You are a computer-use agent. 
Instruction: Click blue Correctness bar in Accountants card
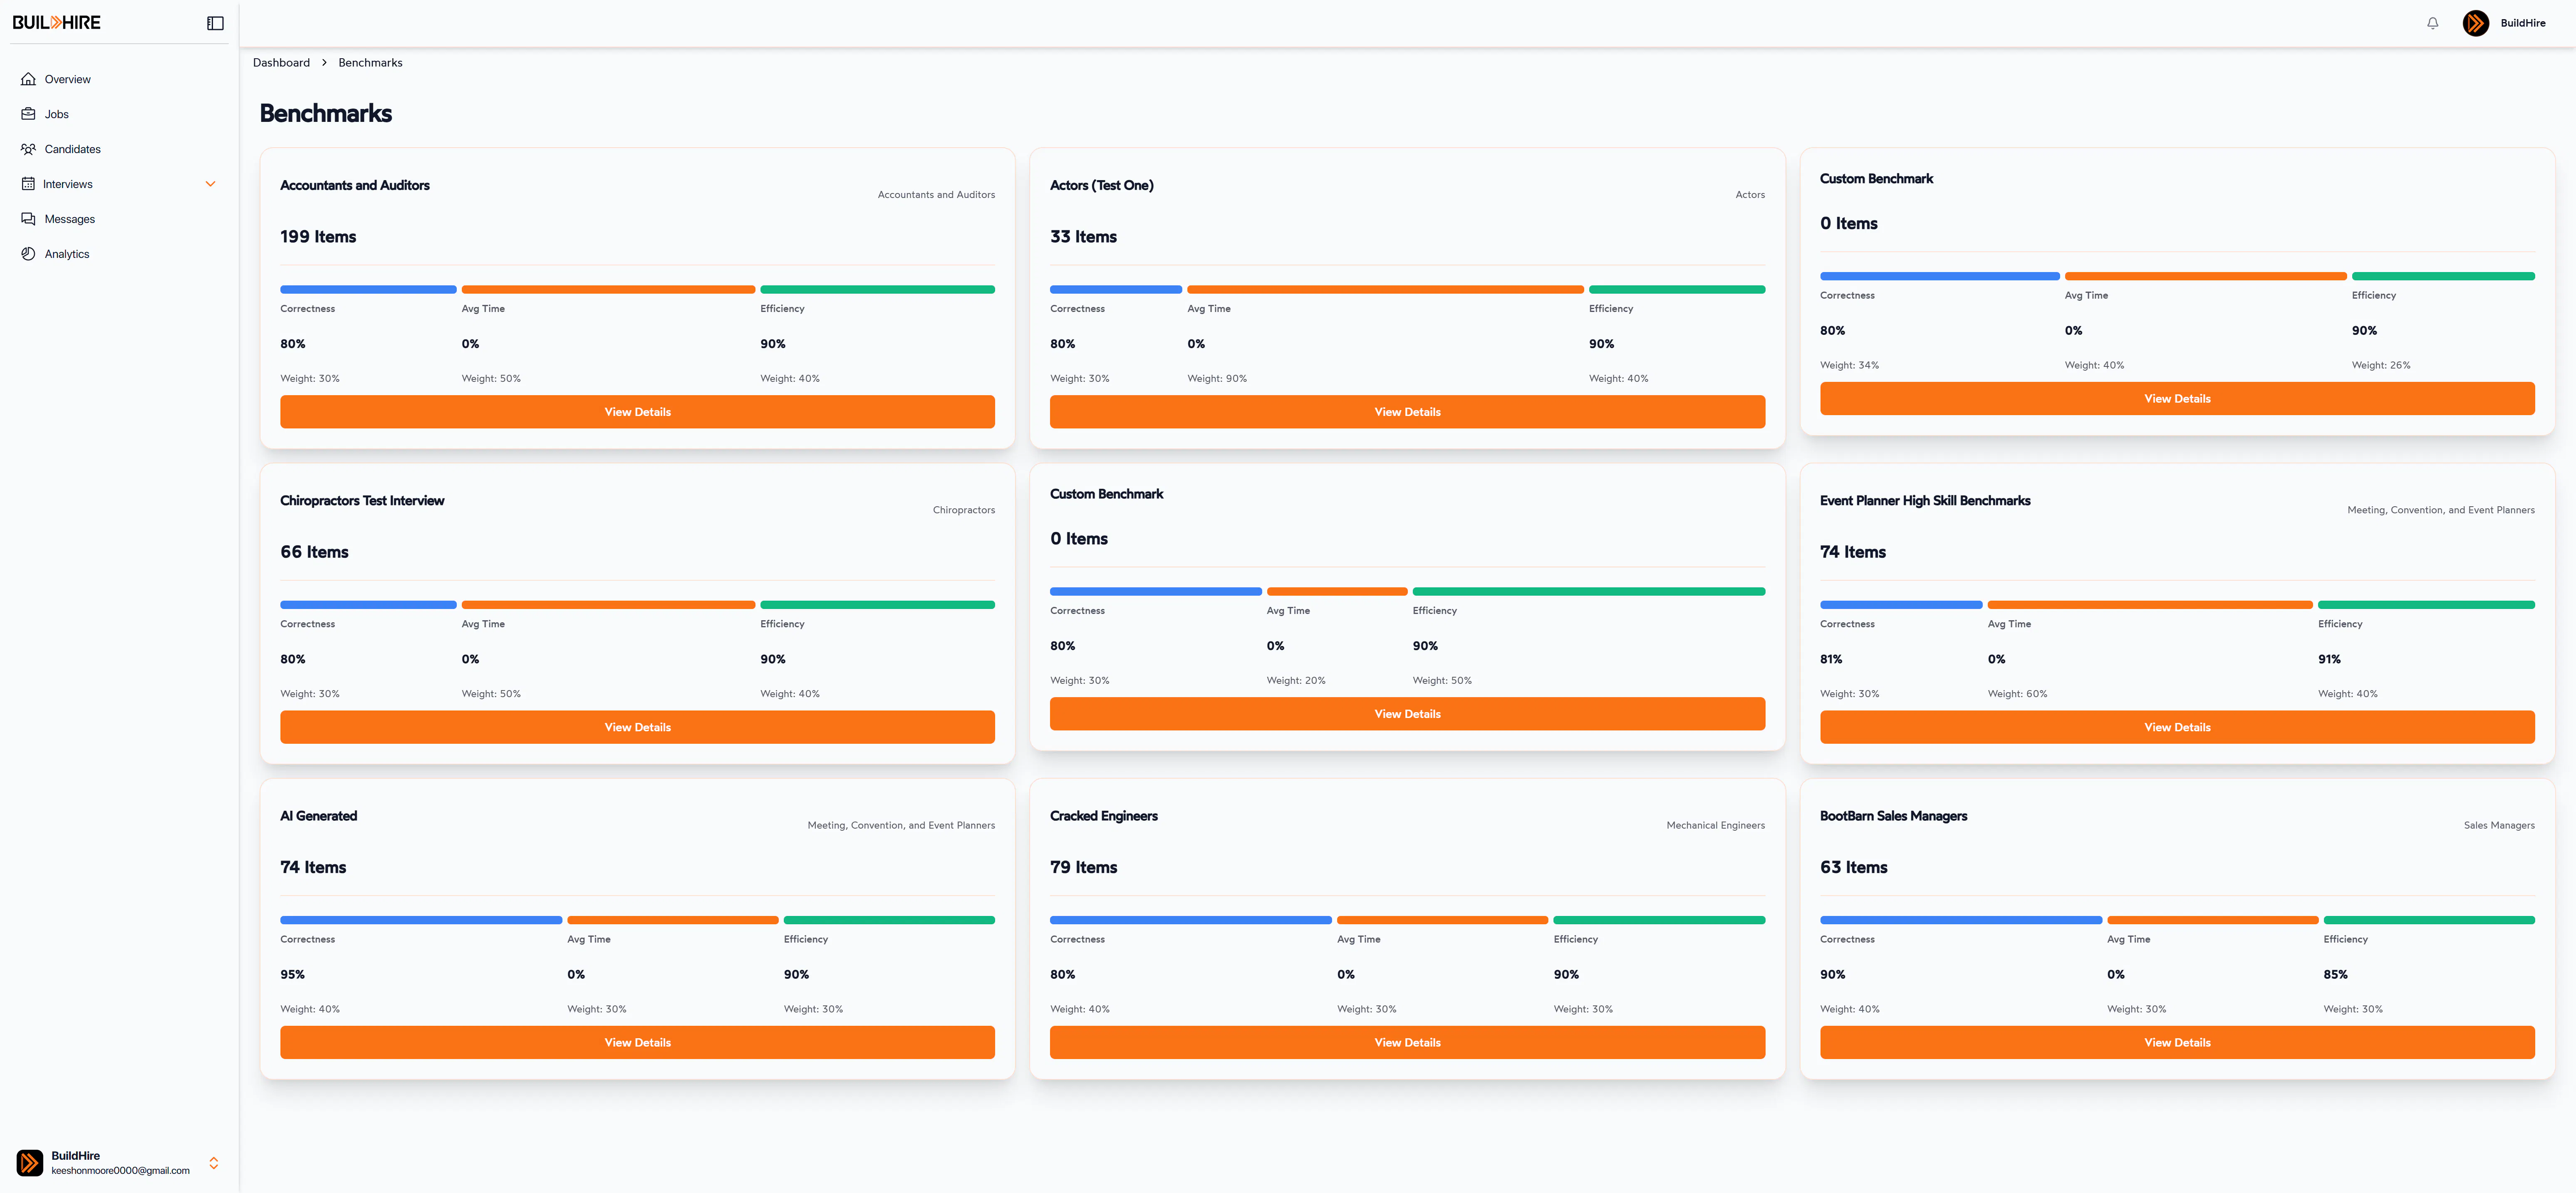[368, 289]
